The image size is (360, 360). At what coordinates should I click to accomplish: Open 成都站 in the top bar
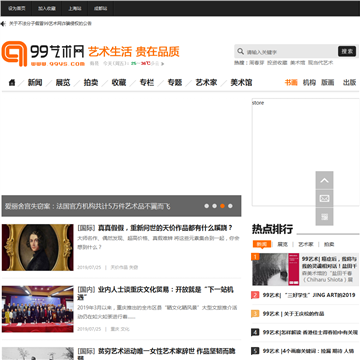pyautogui.click(x=101, y=8)
